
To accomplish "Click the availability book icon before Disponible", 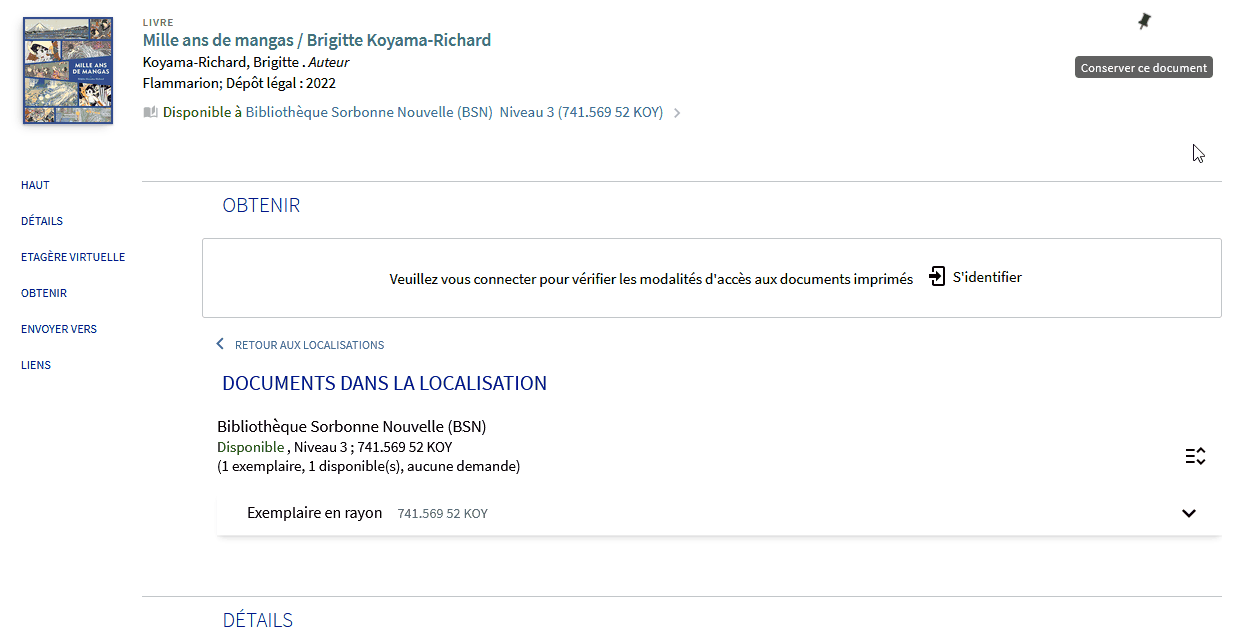I will [150, 111].
